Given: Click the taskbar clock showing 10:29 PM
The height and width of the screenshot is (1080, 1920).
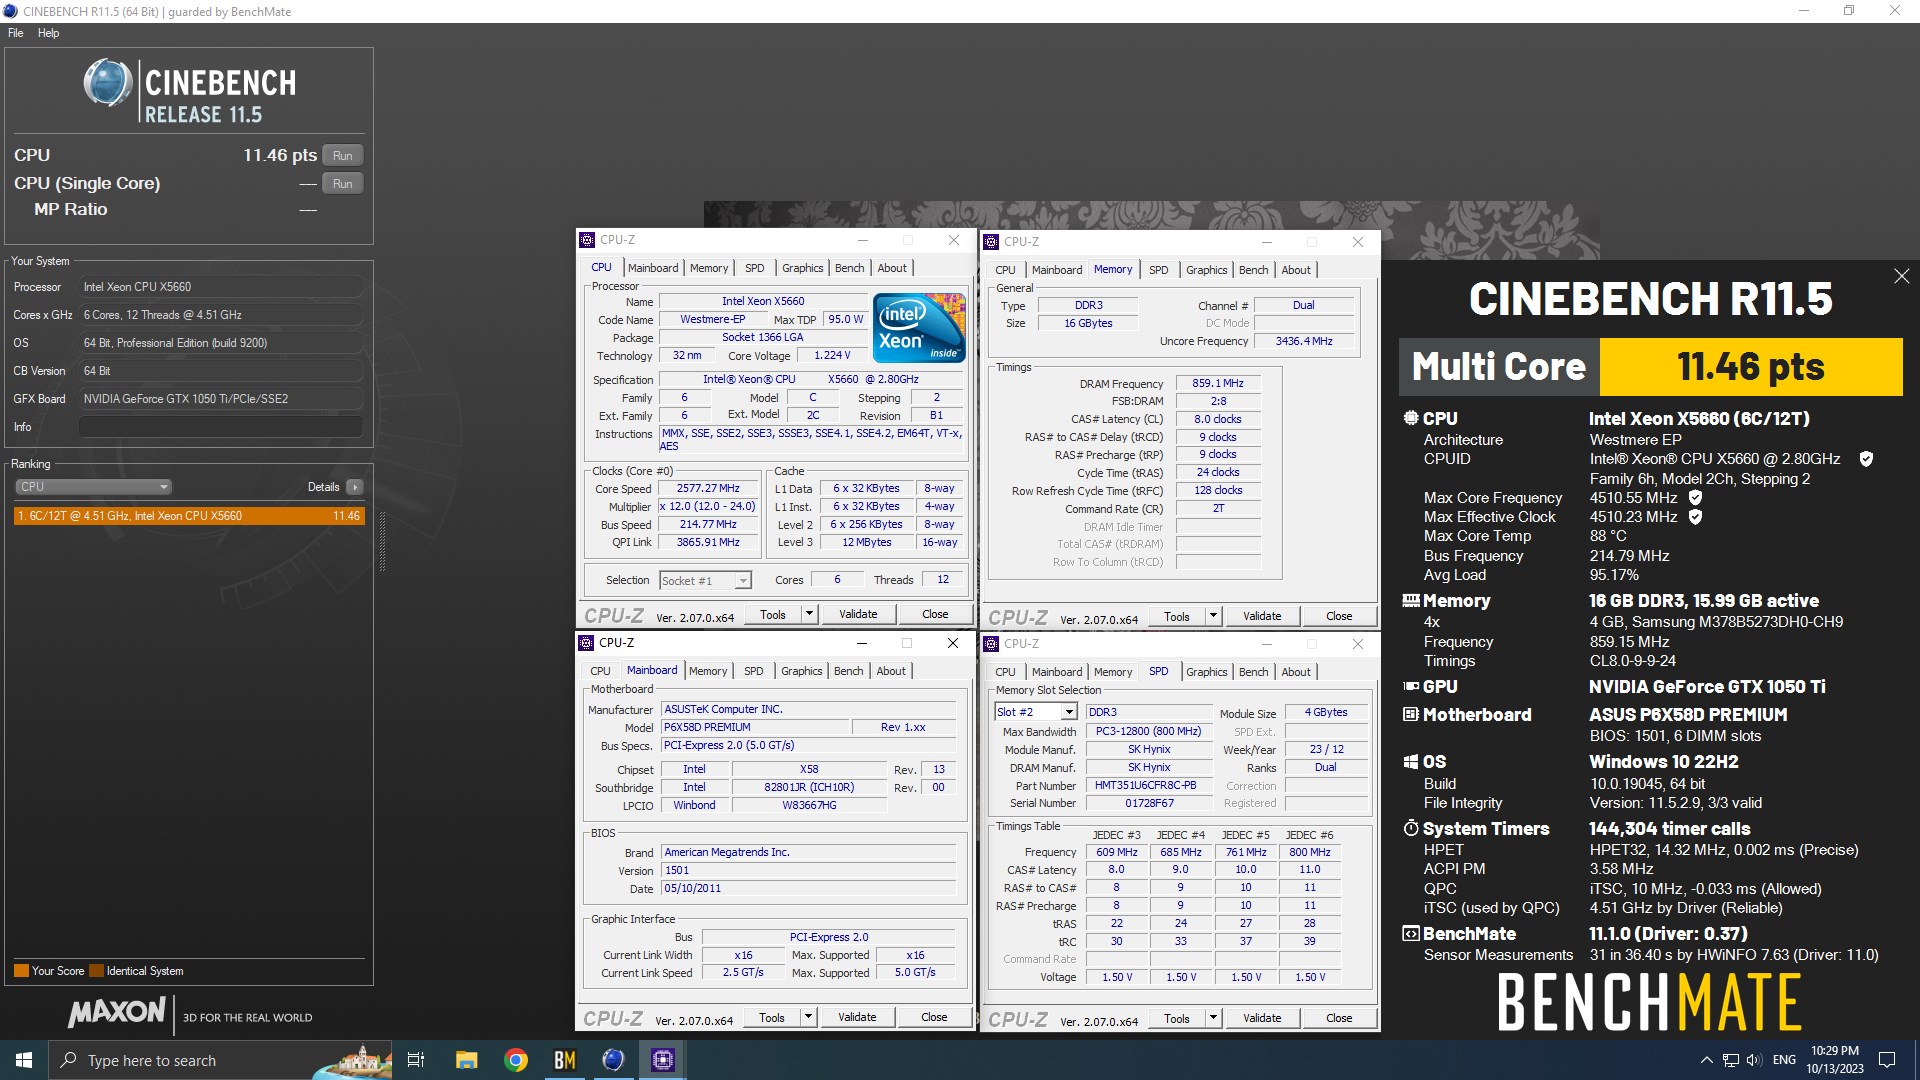Looking at the screenshot, I should click(x=1834, y=1060).
